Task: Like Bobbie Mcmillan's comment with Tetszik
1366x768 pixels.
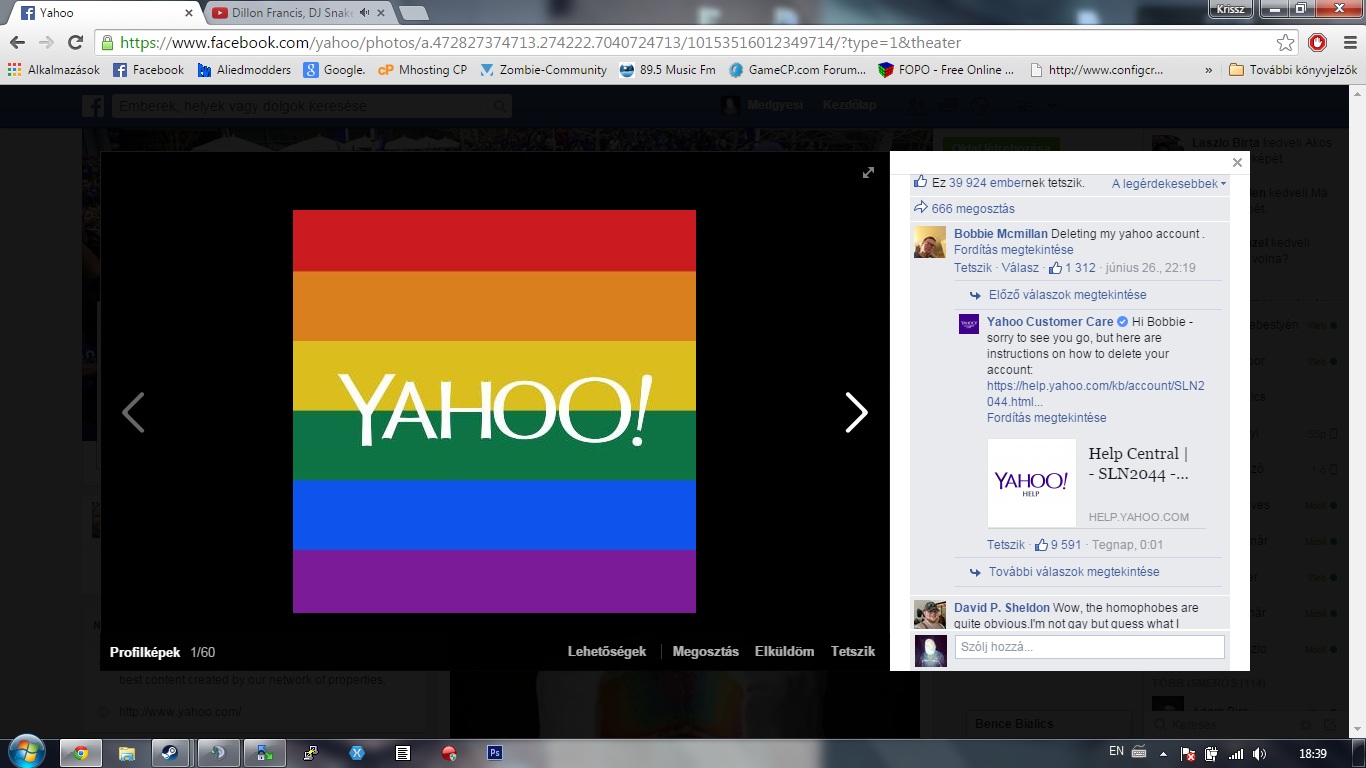Action: pos(973,268)
